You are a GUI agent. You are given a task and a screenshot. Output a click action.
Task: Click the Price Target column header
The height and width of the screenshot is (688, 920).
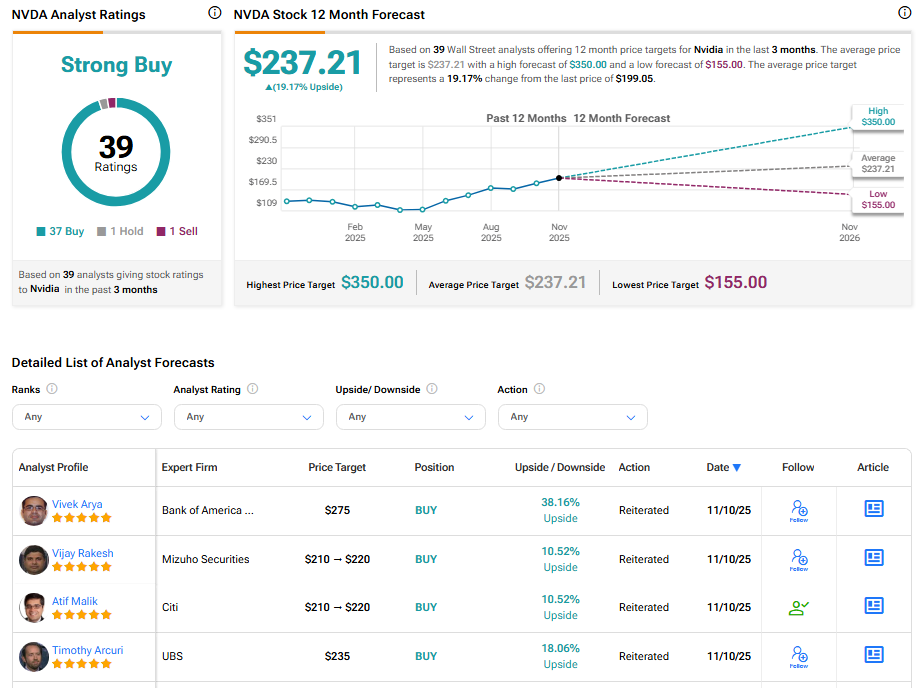coord(337,467)
